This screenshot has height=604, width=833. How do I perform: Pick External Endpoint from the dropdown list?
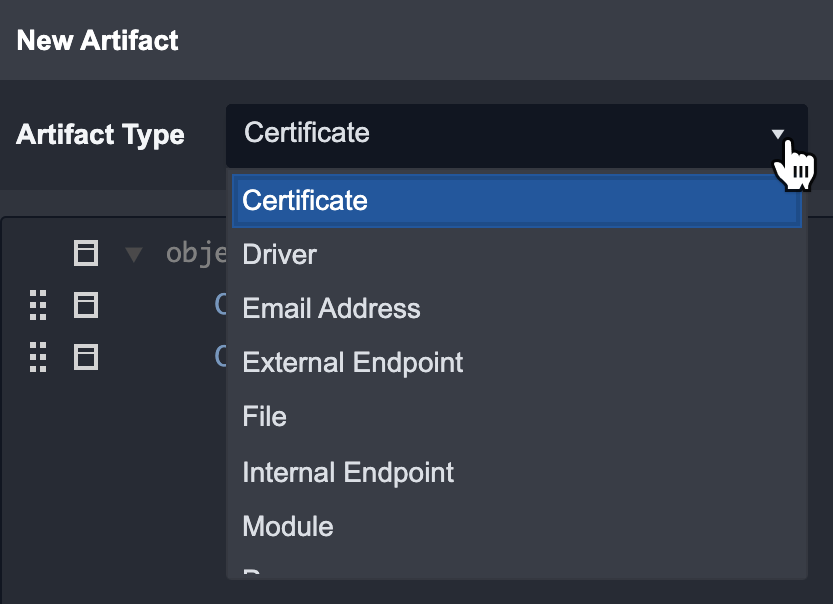pos(352,362)
